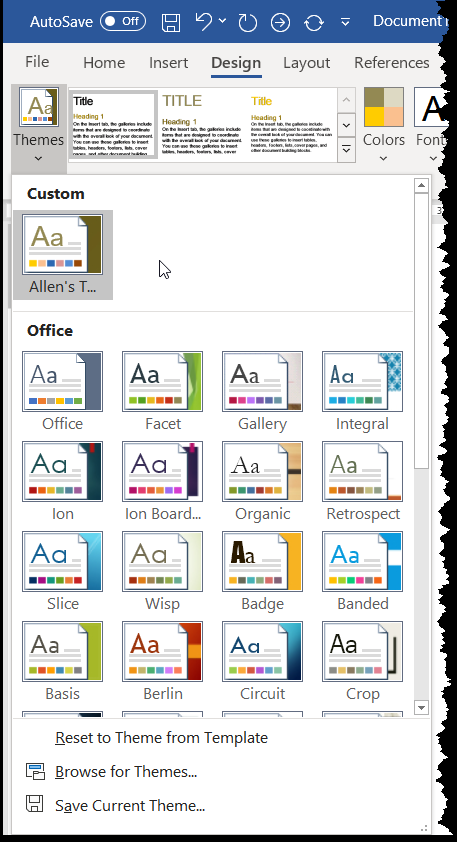
Task: Click Reset to Theme from Template
Action: [161, 738]
